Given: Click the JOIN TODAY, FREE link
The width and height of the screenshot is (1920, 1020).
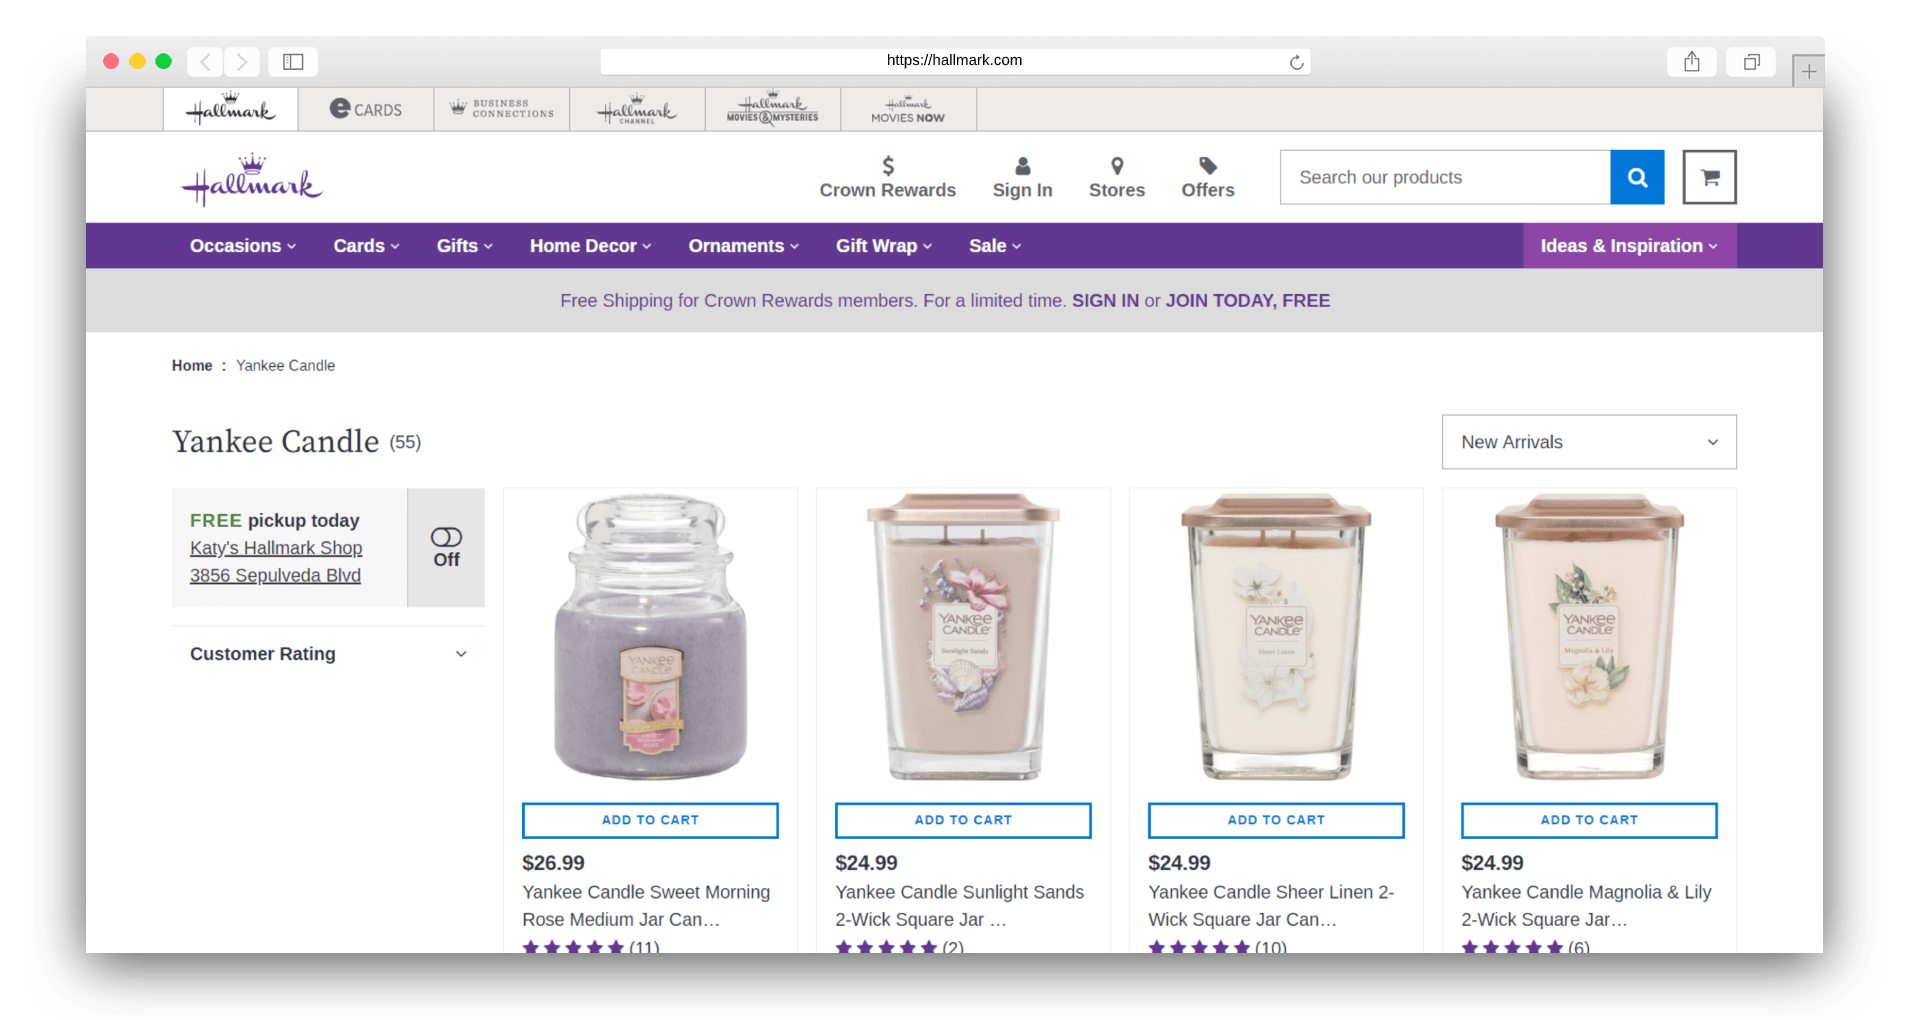Looking at the screenshot, I should point(1246,300).
